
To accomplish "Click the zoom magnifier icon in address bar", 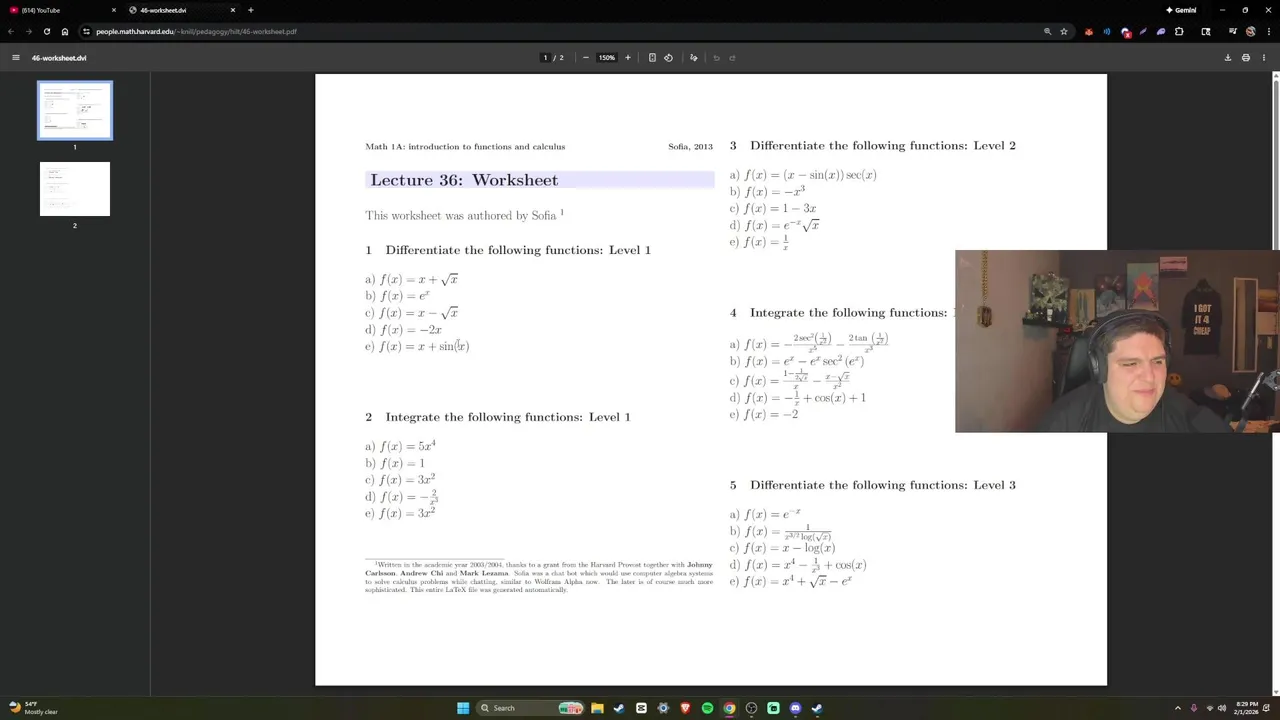I will click(1048, 31).
